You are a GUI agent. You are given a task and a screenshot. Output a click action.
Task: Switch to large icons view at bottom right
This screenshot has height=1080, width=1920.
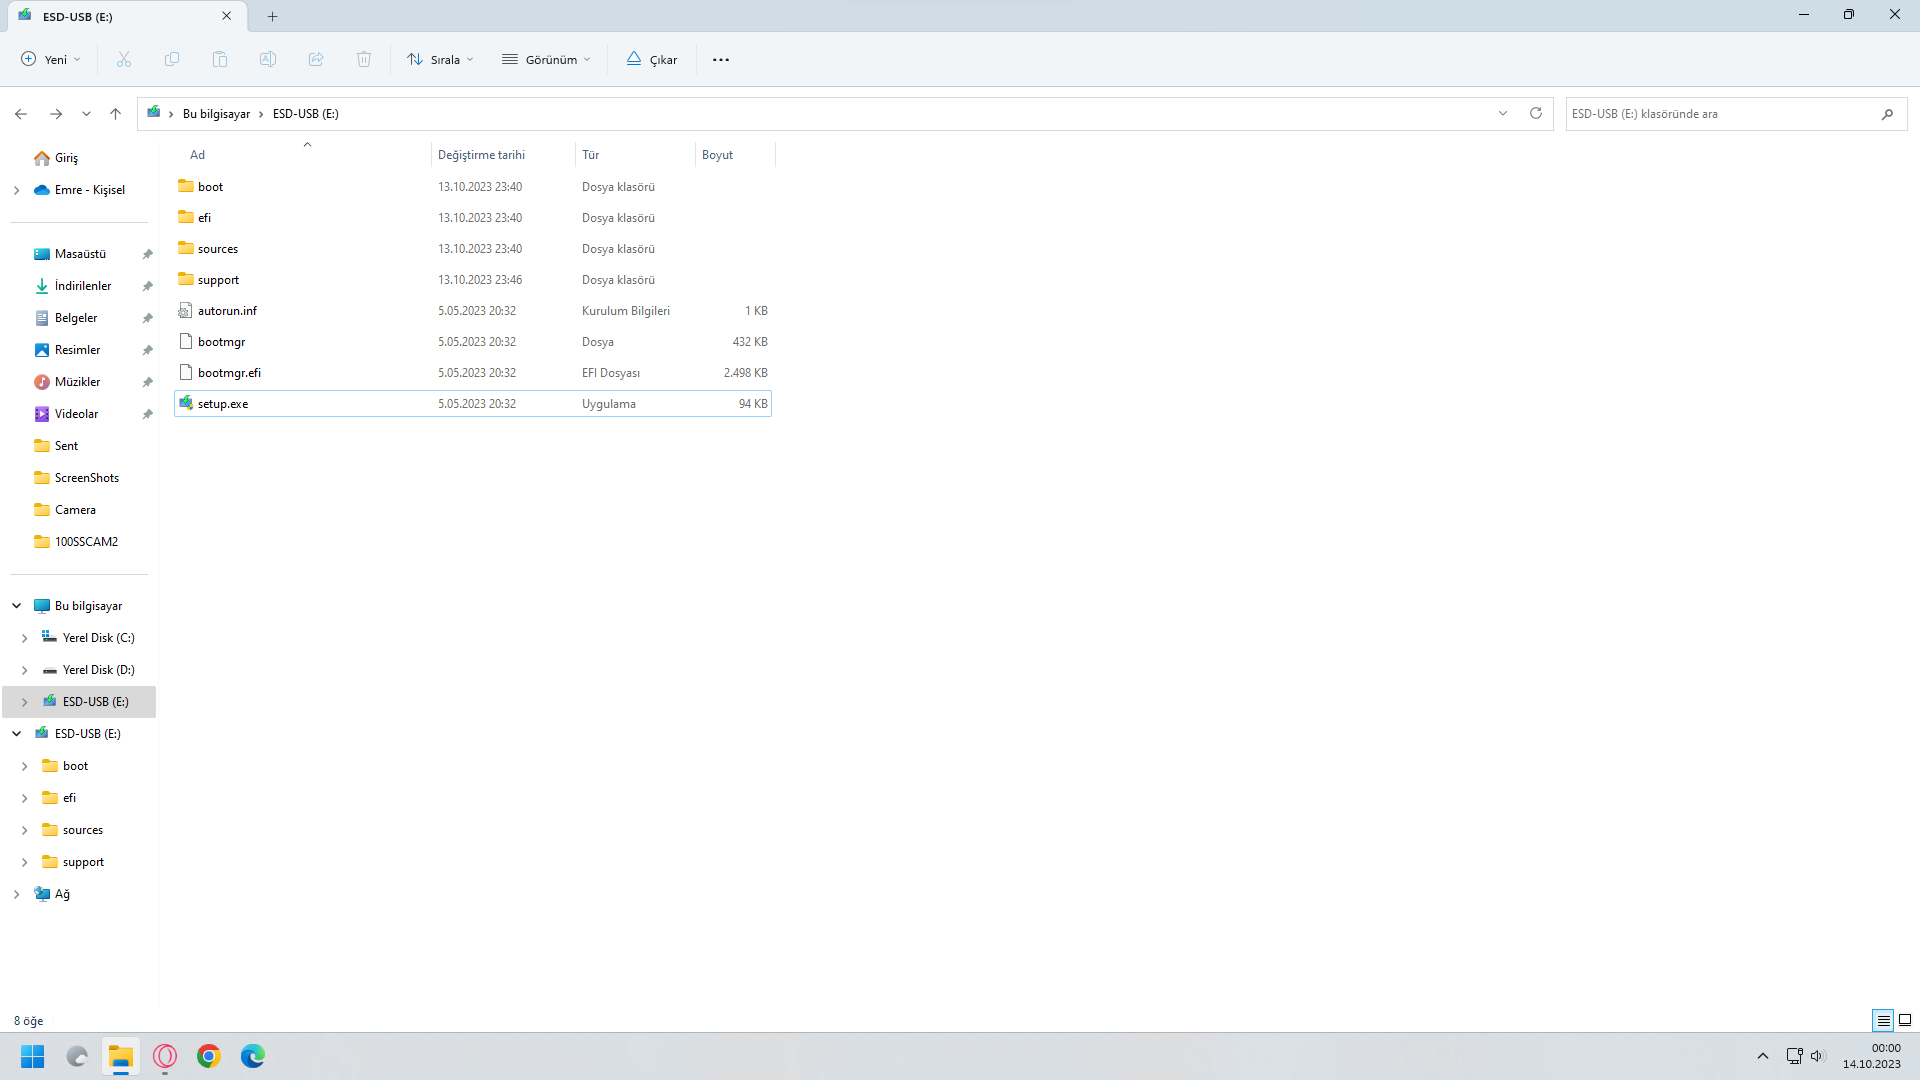click(x=1905, y=1020)
